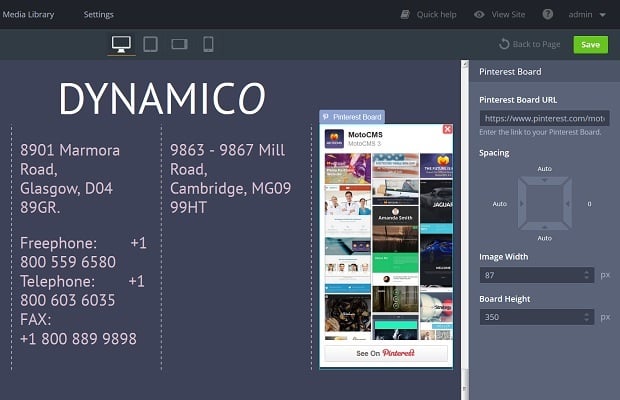Switch to desktop preview mode

point(121,44)
